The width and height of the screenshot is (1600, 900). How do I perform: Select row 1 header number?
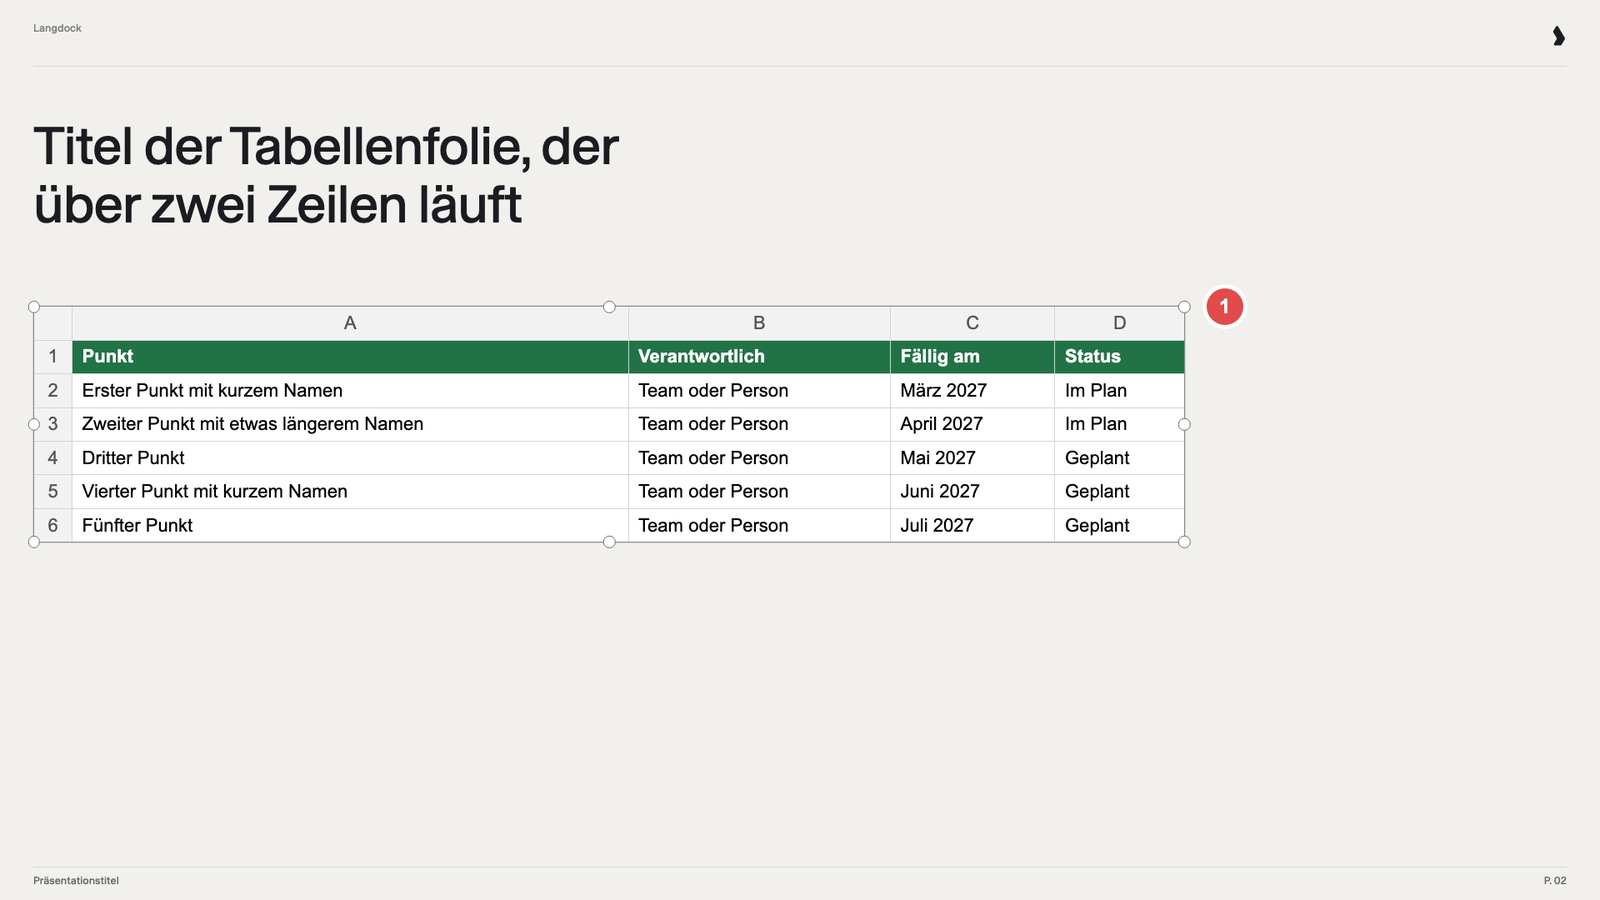(53, 357)
